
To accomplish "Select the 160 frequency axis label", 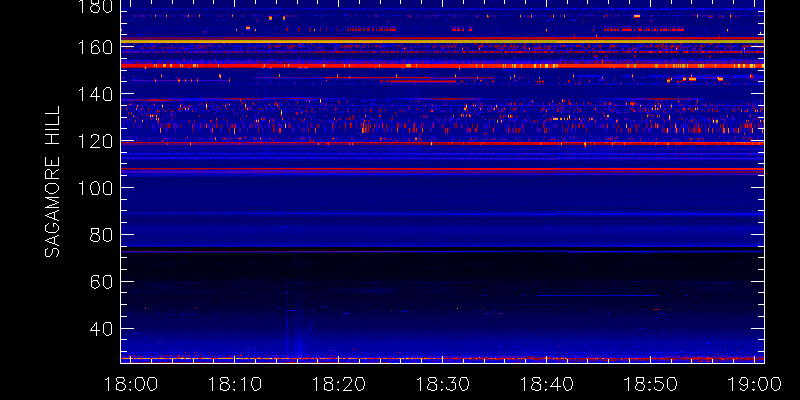I will [x=95, y=47].
